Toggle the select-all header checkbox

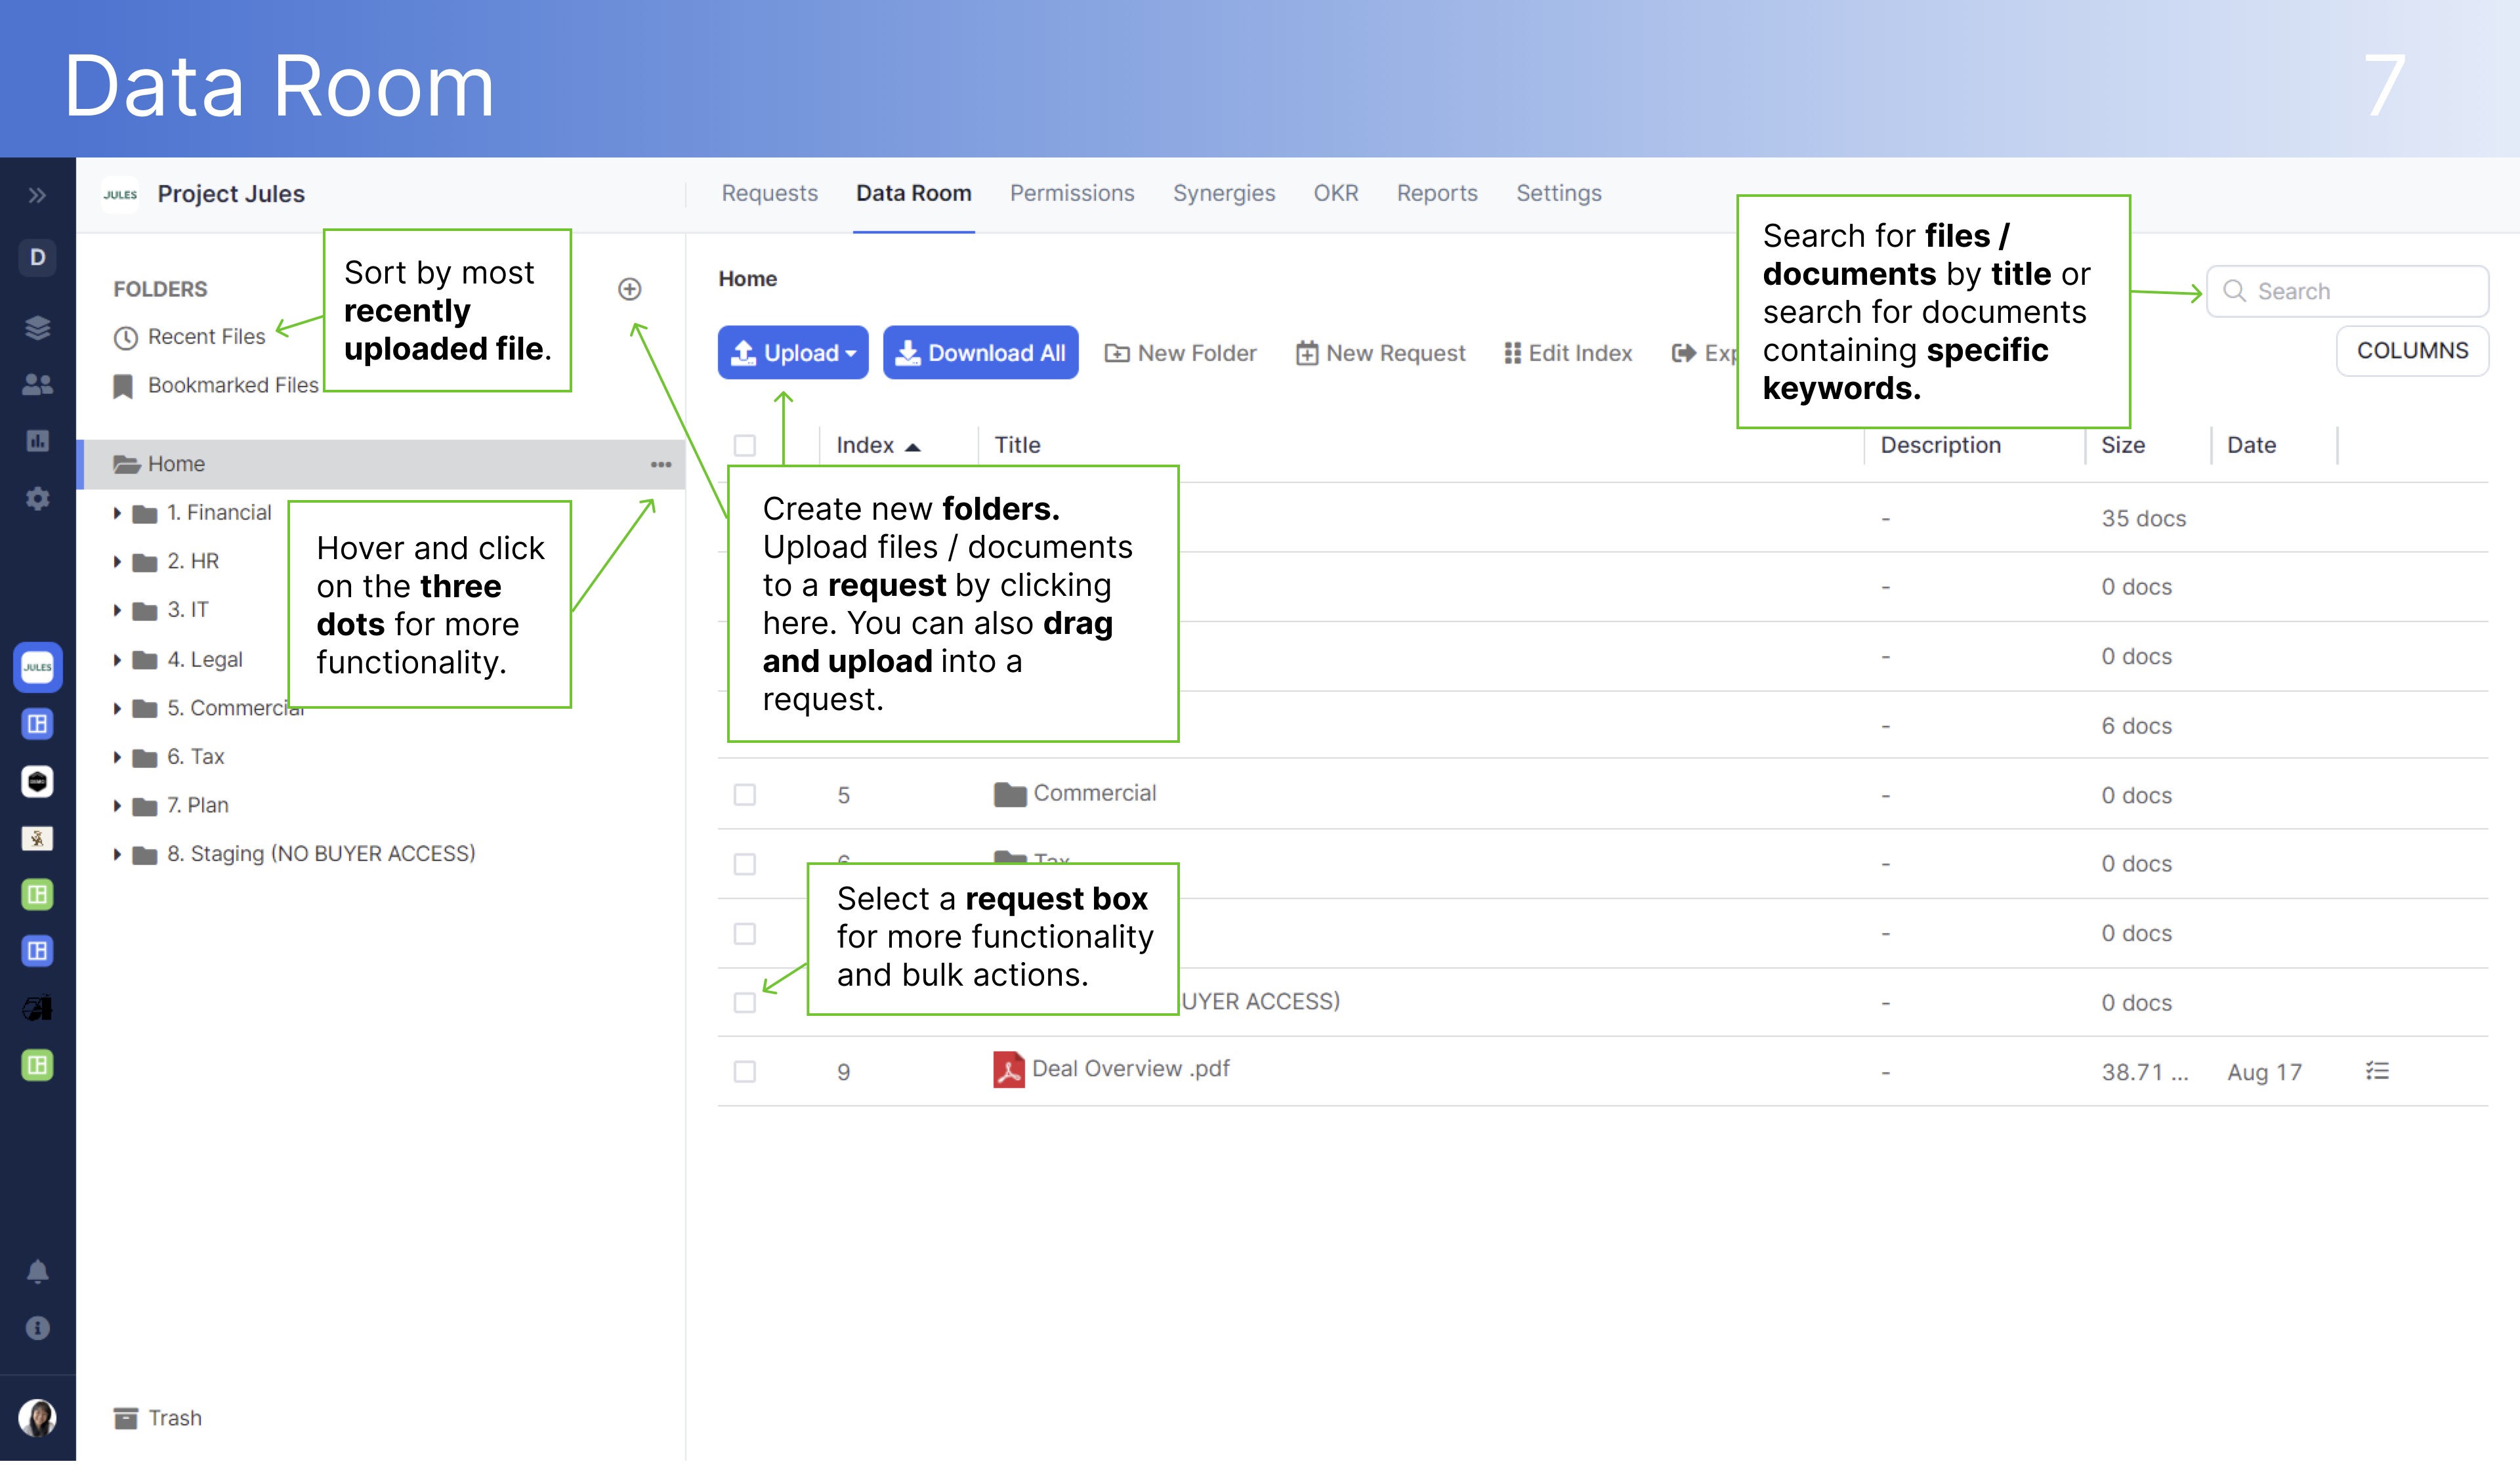[x=744, y=445]
